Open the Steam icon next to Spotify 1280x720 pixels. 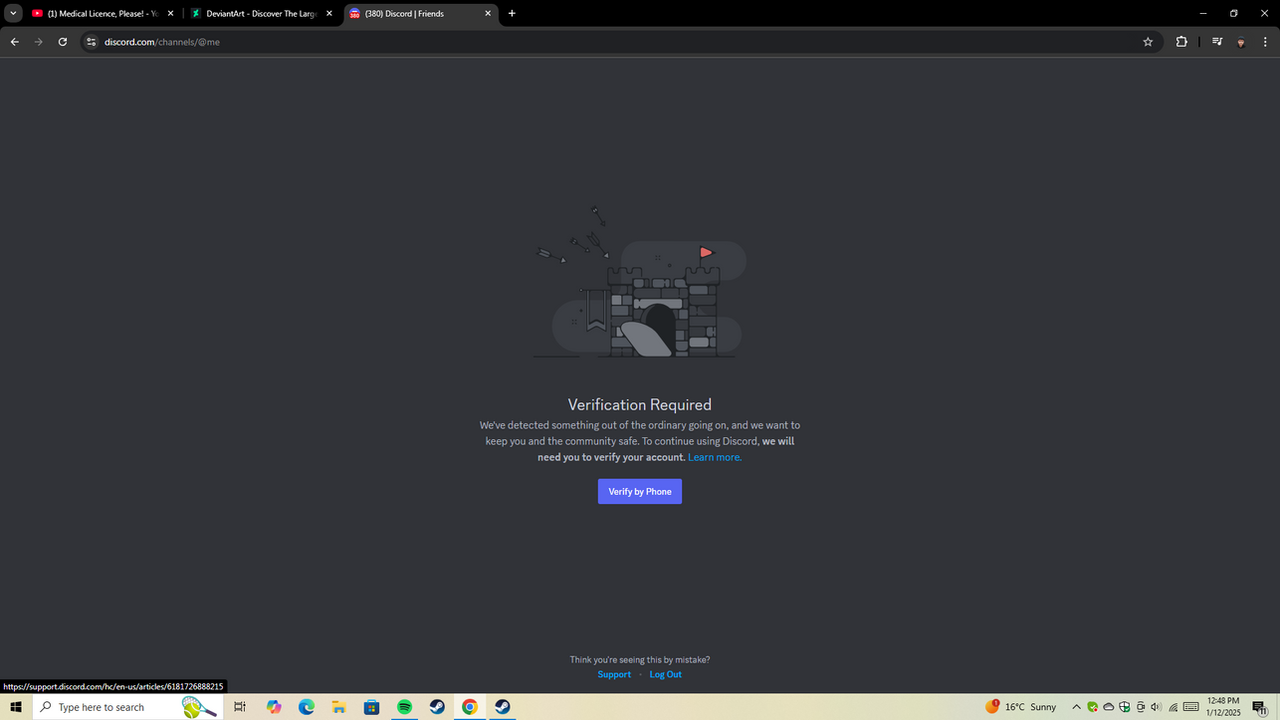[437, 707]
